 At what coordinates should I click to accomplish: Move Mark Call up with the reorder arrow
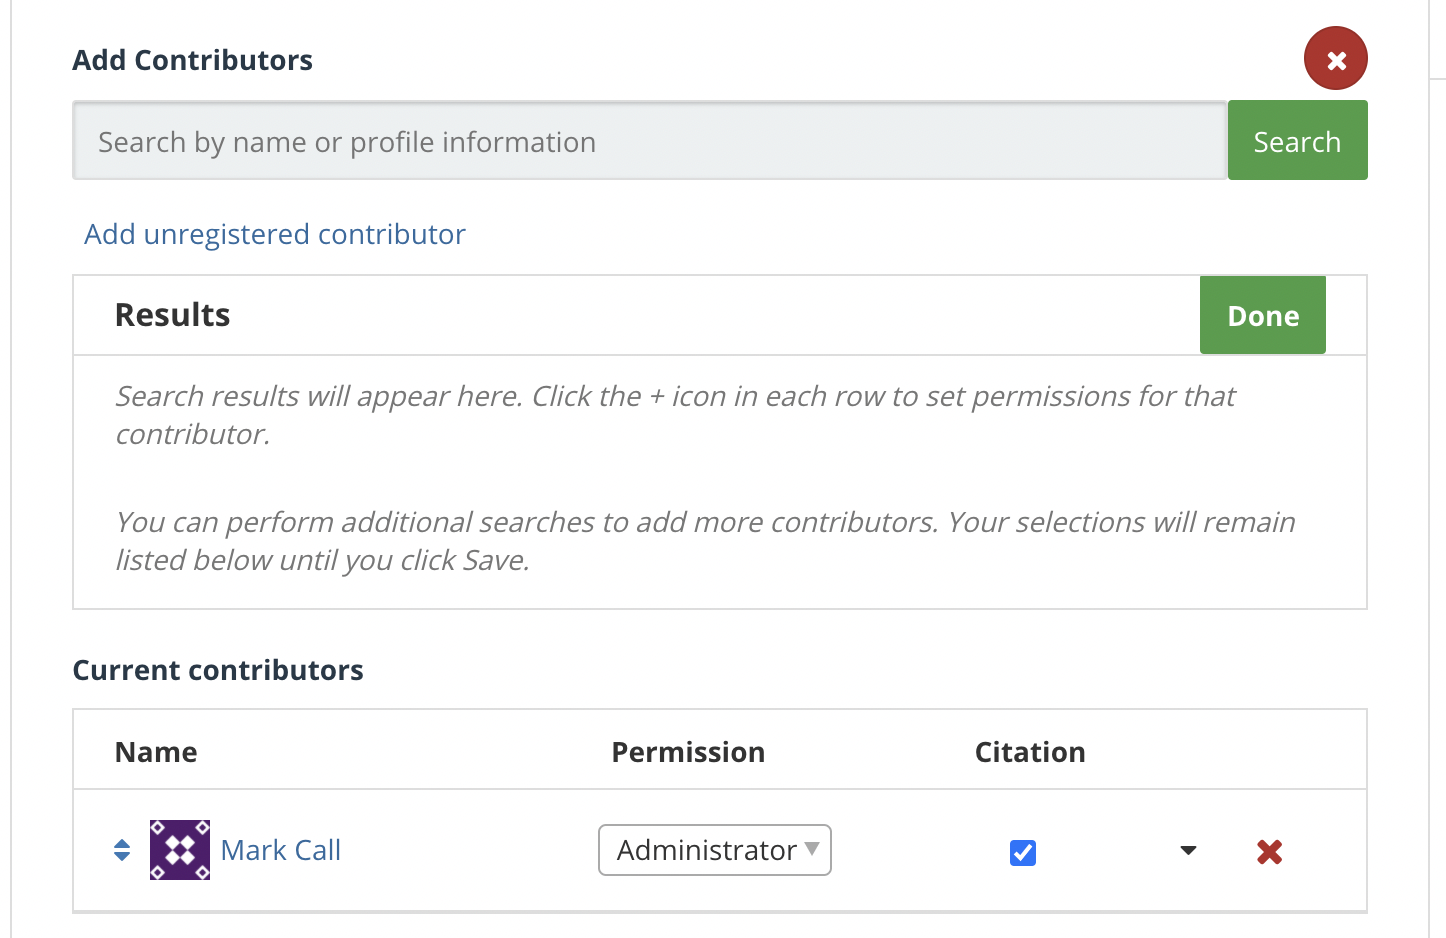[x=122, y=843]
